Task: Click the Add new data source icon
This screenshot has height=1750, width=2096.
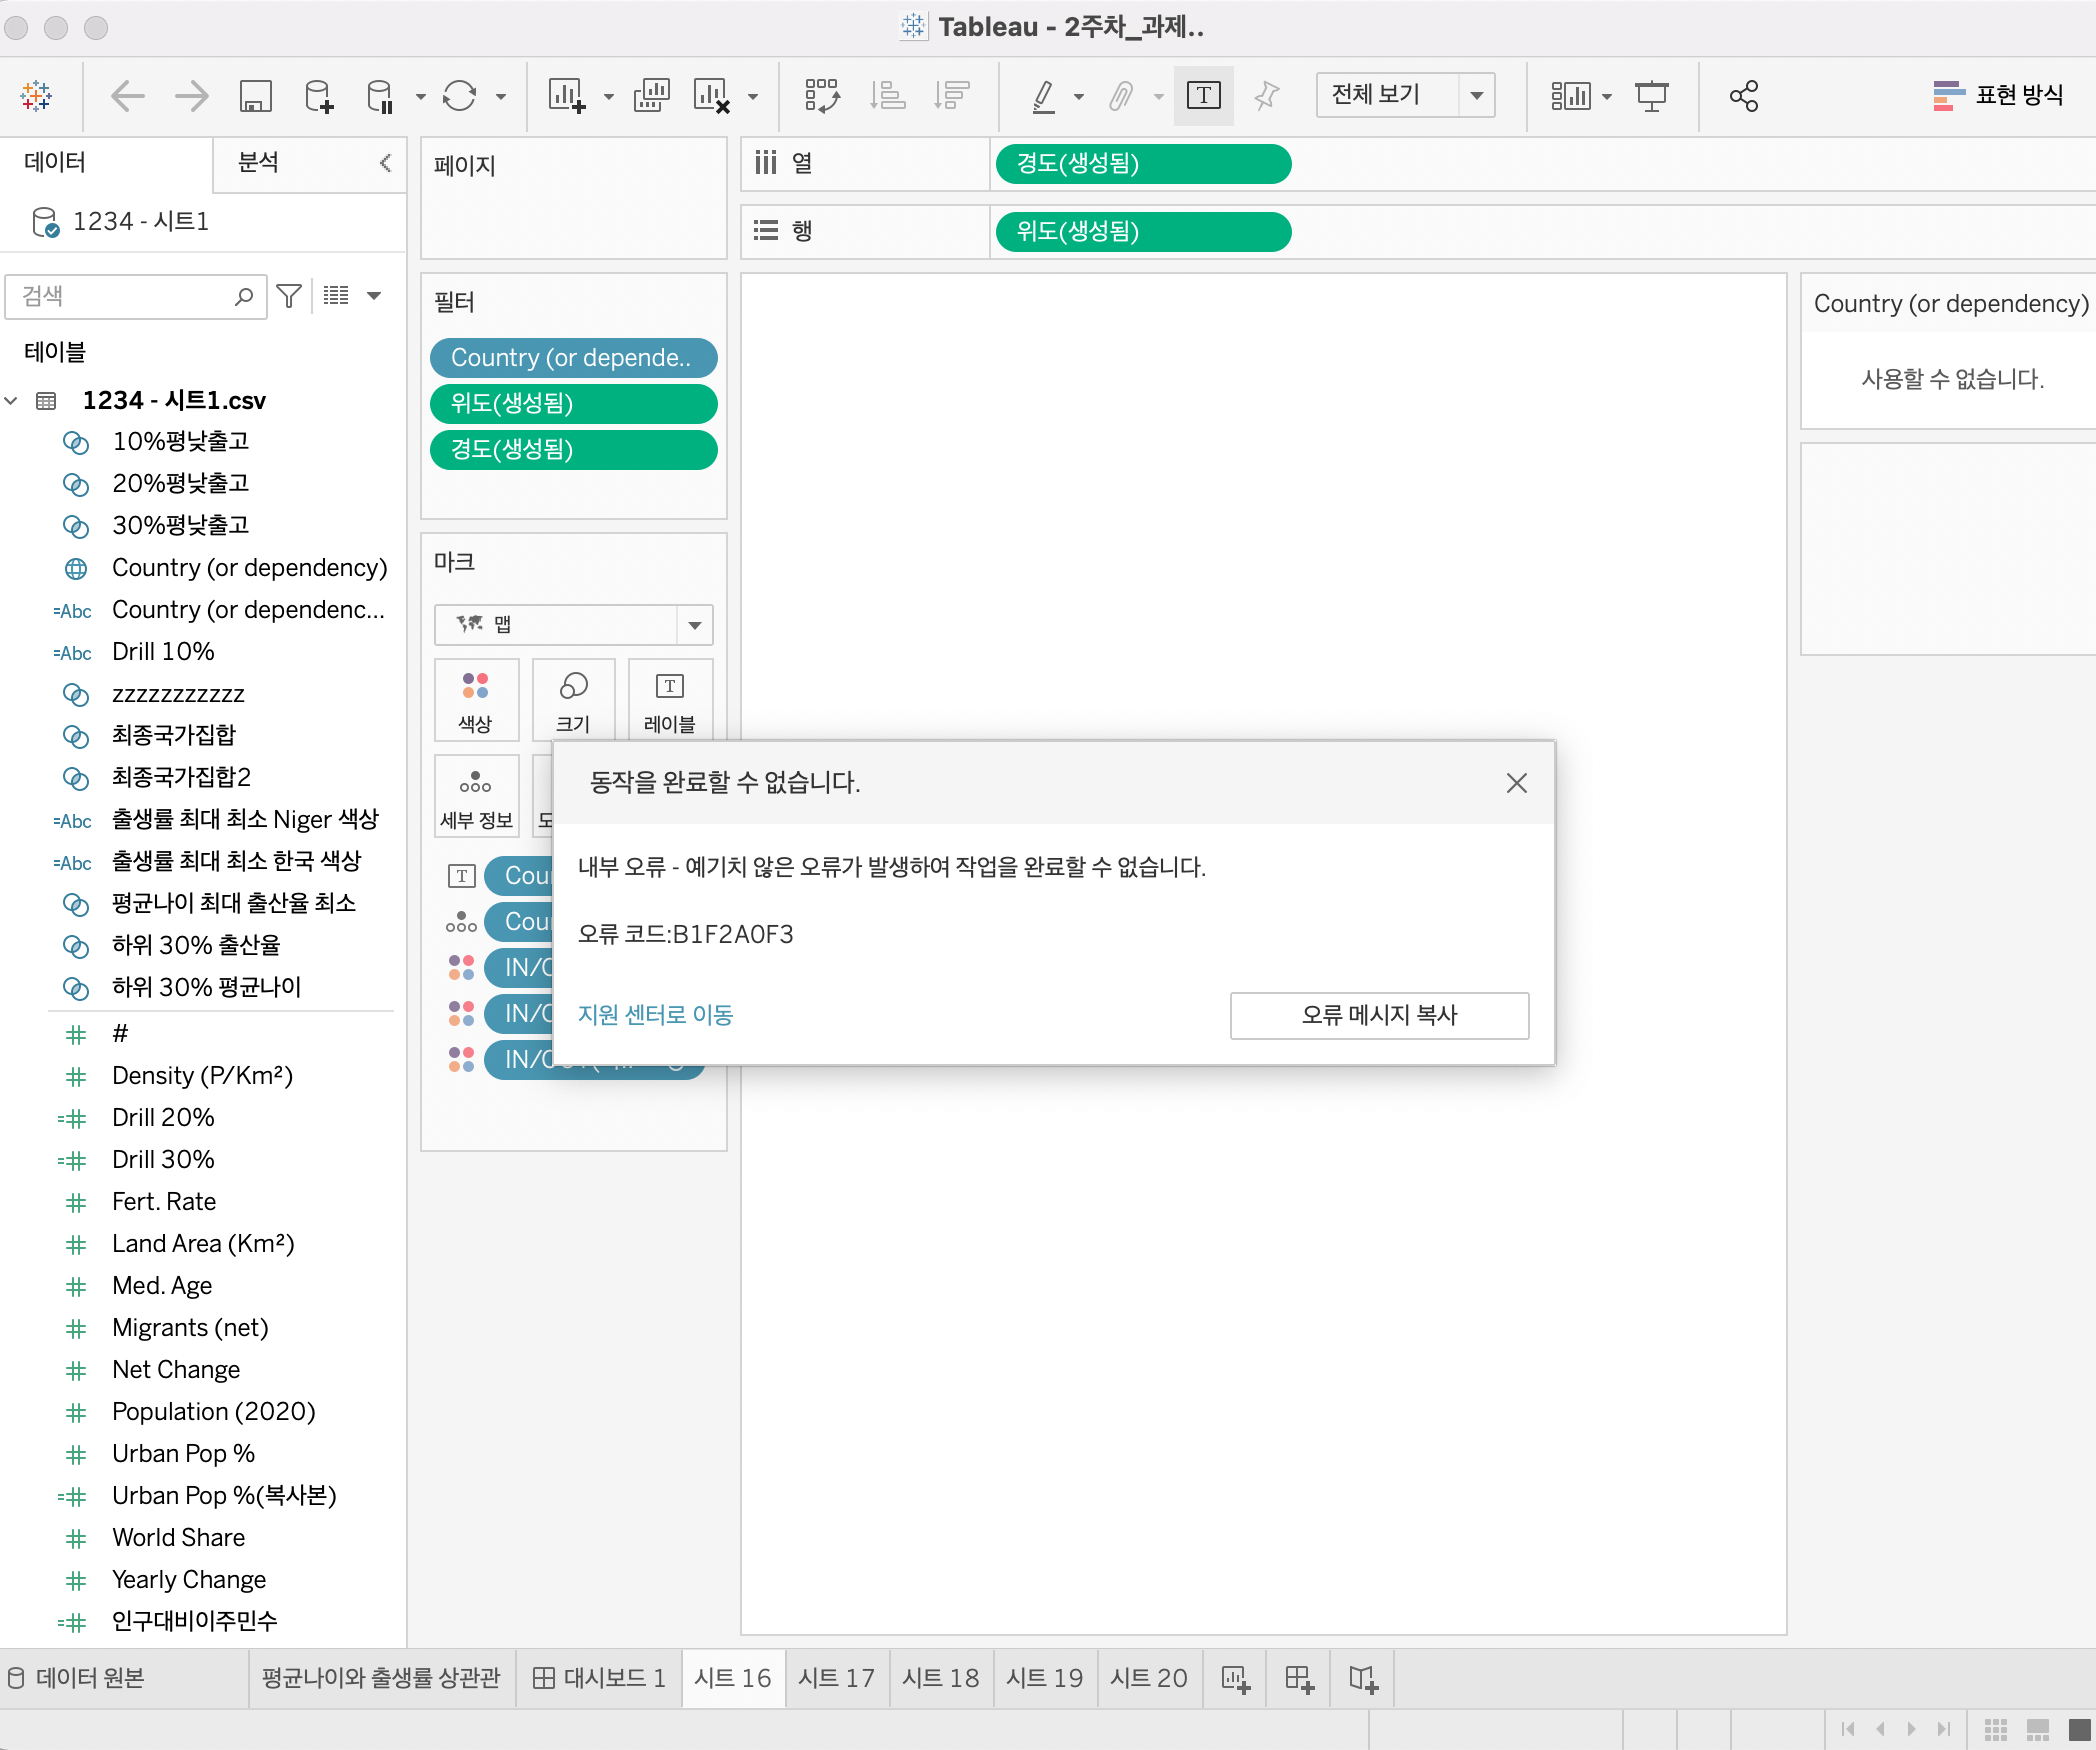Action: click(319, 96)
